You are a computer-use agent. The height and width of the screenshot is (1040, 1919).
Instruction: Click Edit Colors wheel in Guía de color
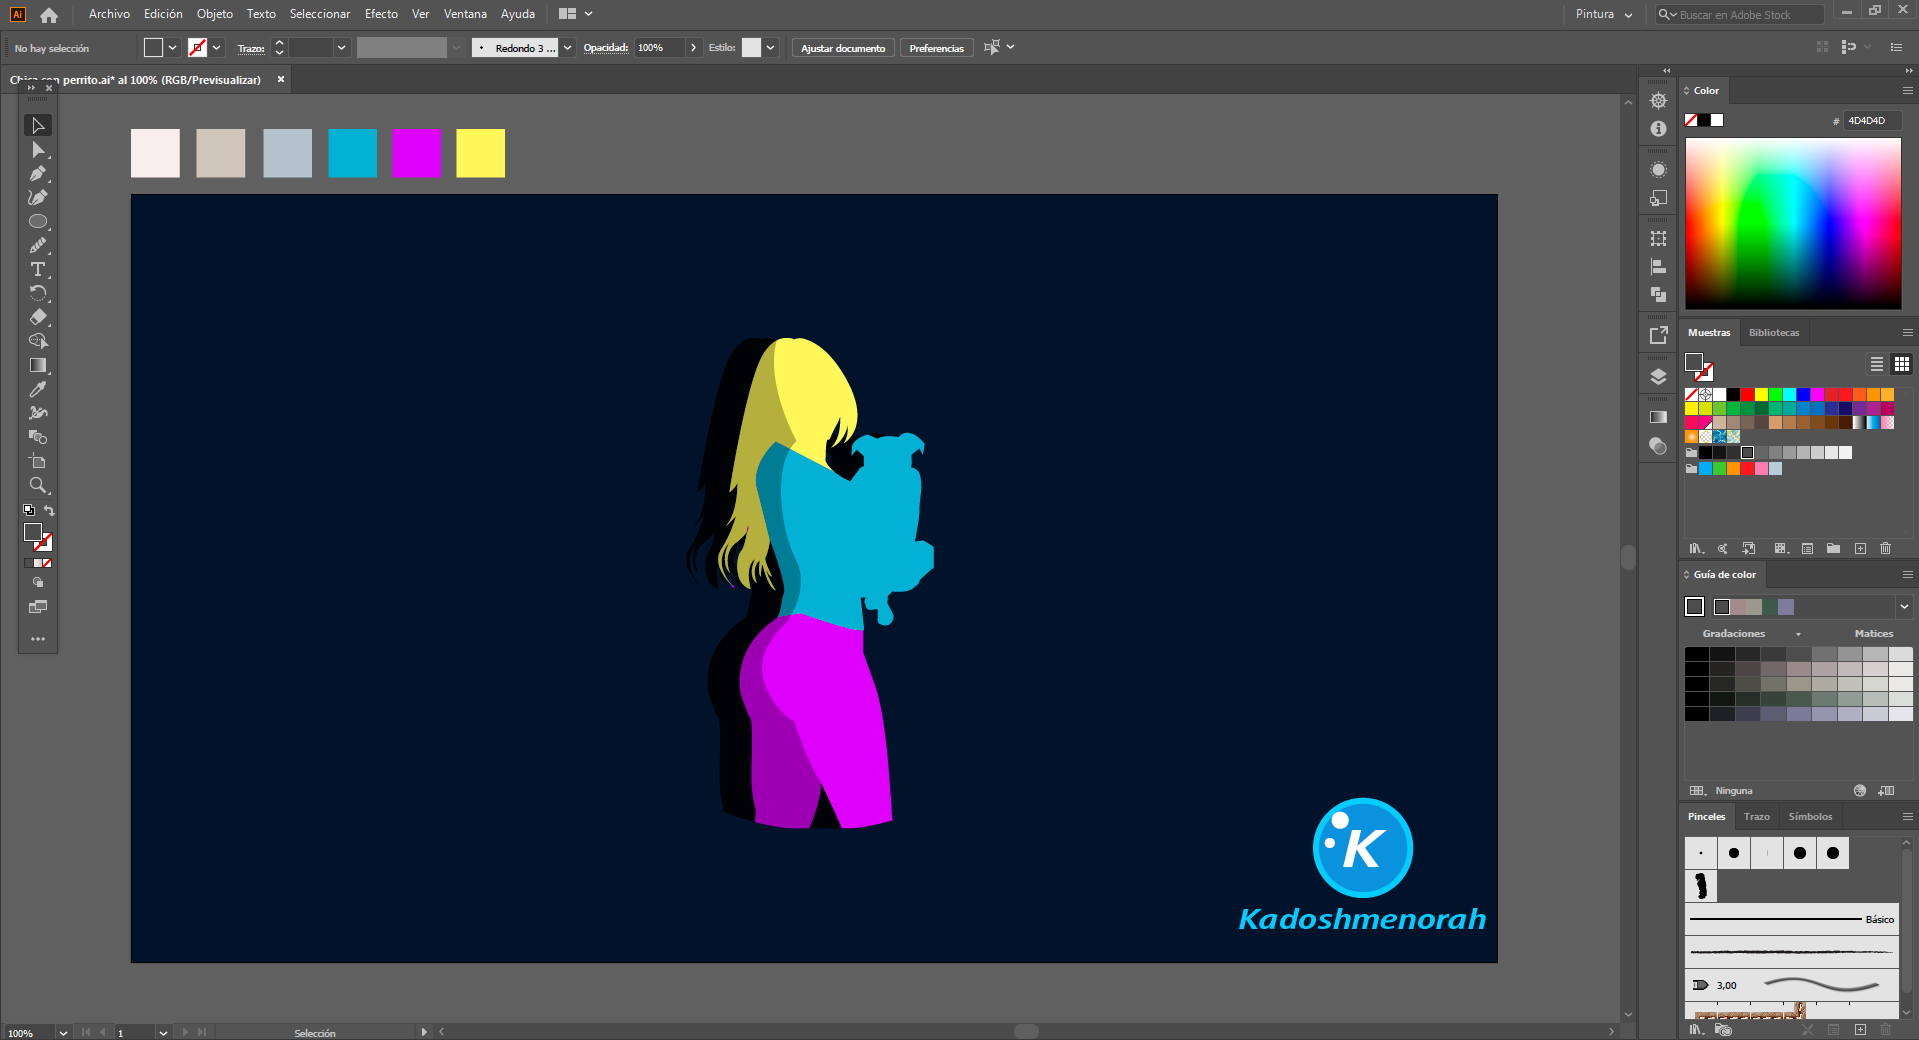pos(1860,791)
